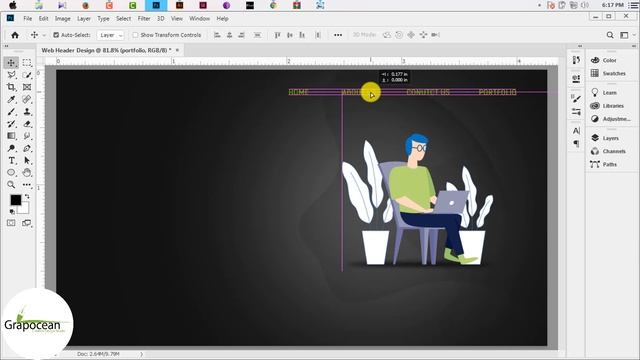Open the Image menu

[62, 19]
